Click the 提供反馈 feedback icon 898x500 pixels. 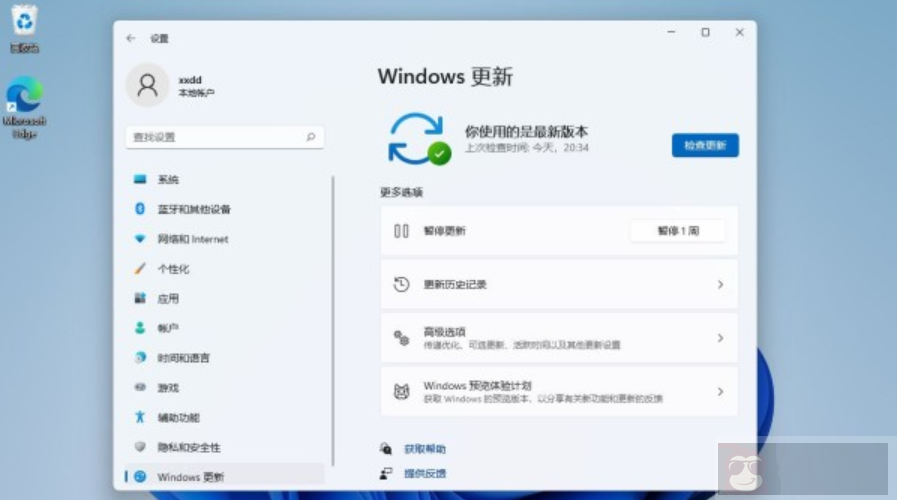[386, 473]
